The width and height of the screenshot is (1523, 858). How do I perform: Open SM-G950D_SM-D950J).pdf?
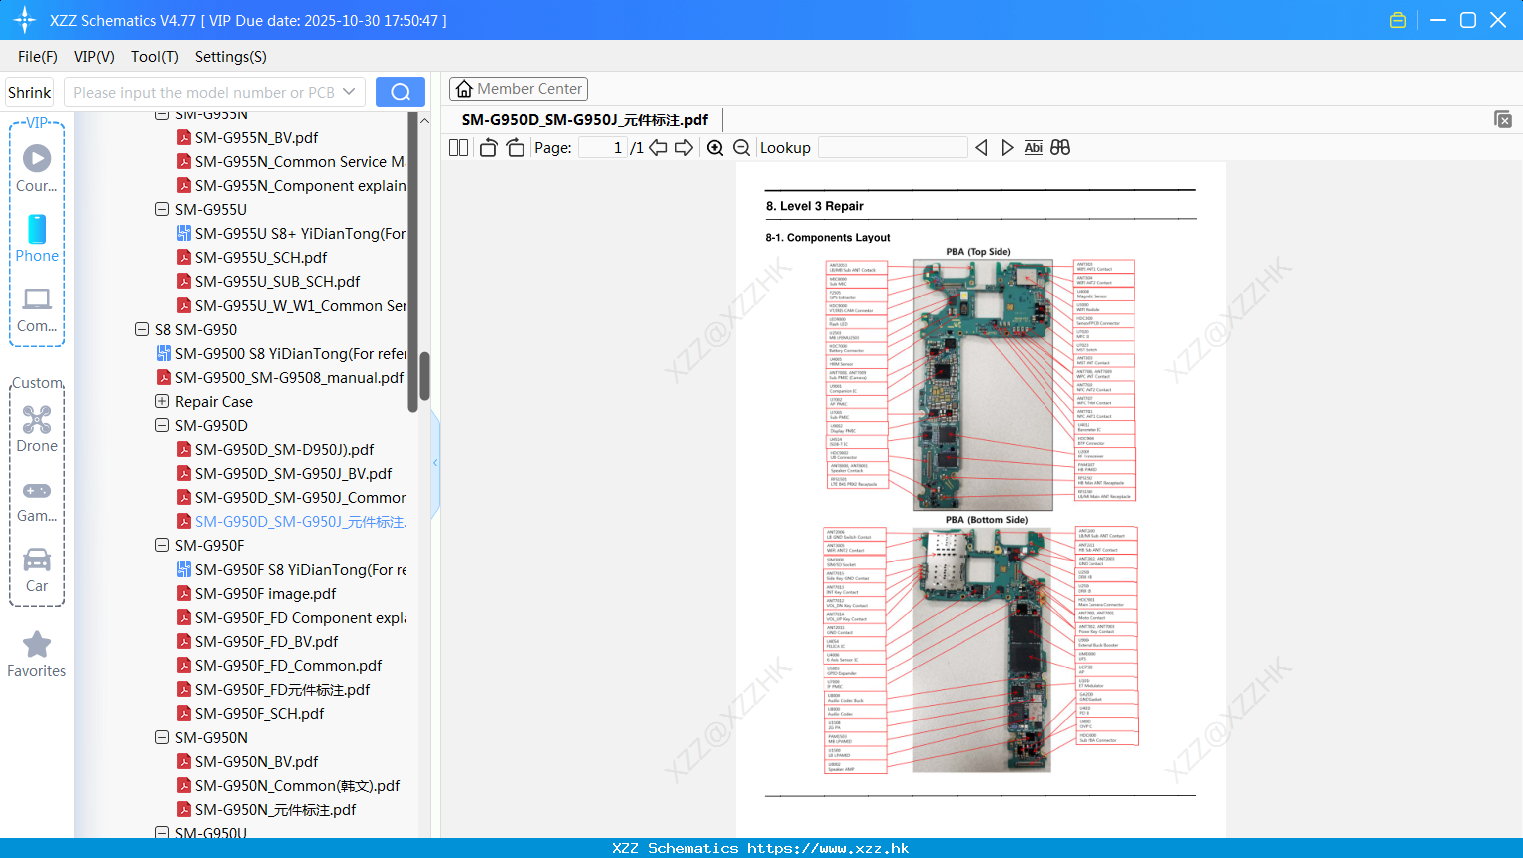coord(284,449)
